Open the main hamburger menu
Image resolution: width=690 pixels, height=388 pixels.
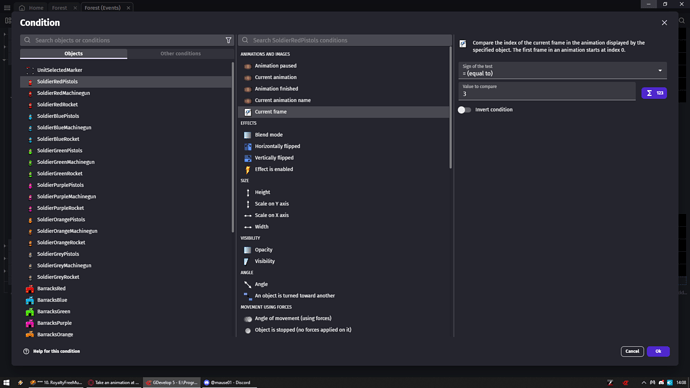pyautogui.click(x=7, y=7)
